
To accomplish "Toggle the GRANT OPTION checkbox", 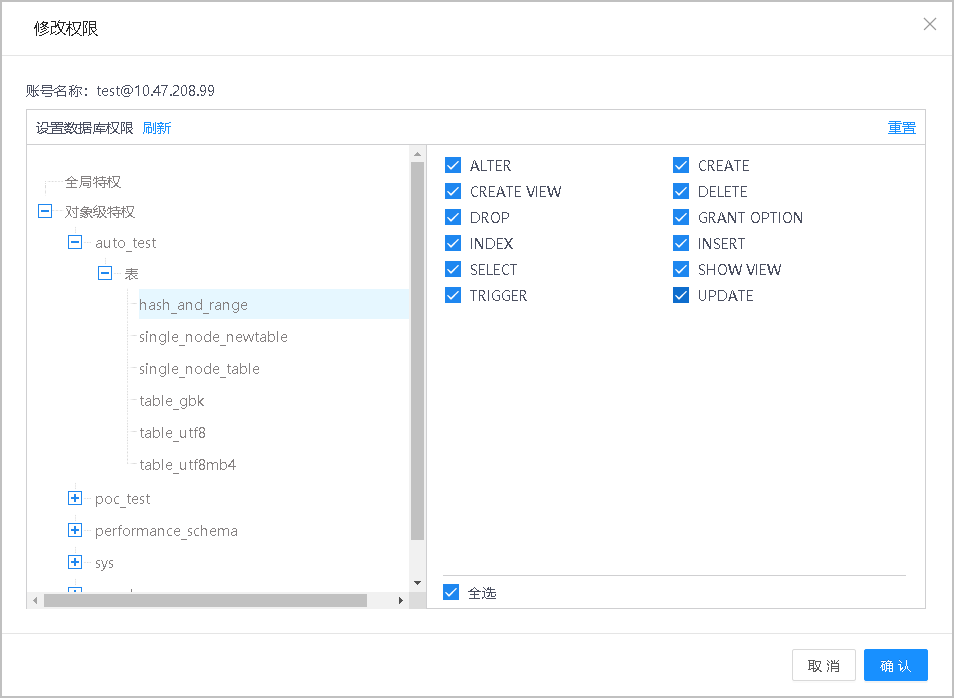I will [681, 218].
